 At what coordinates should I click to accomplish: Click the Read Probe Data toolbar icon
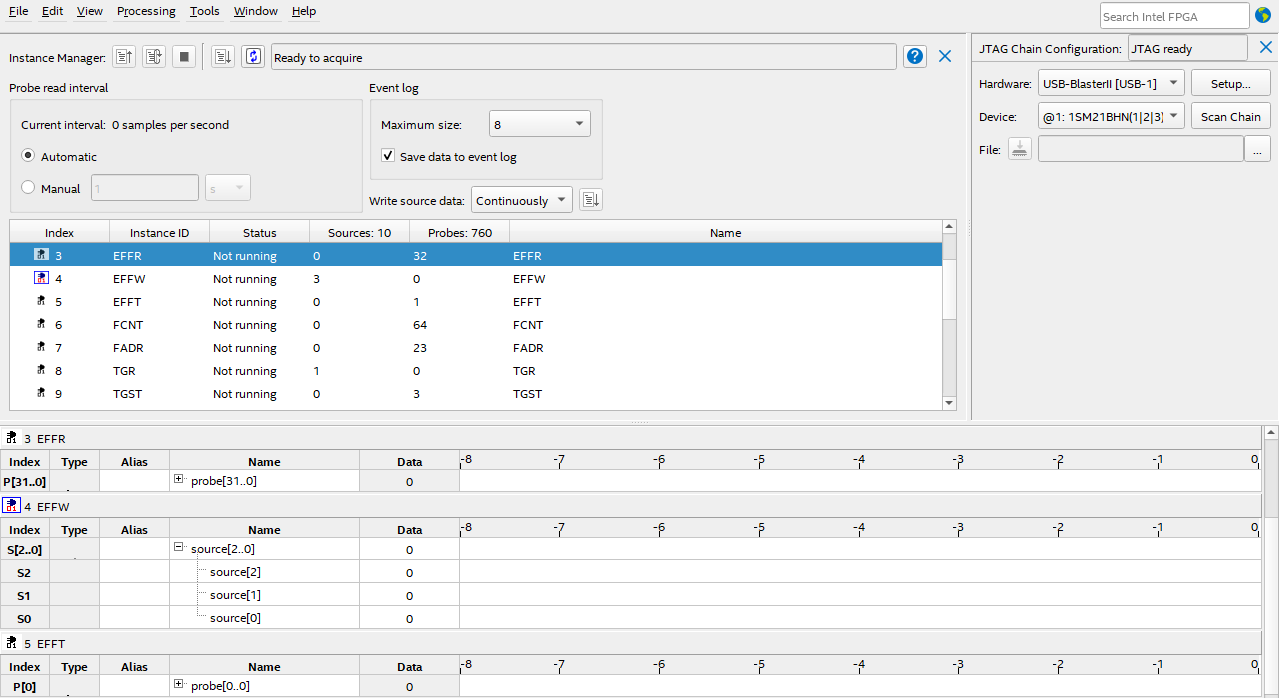click(x=123, y=57)
